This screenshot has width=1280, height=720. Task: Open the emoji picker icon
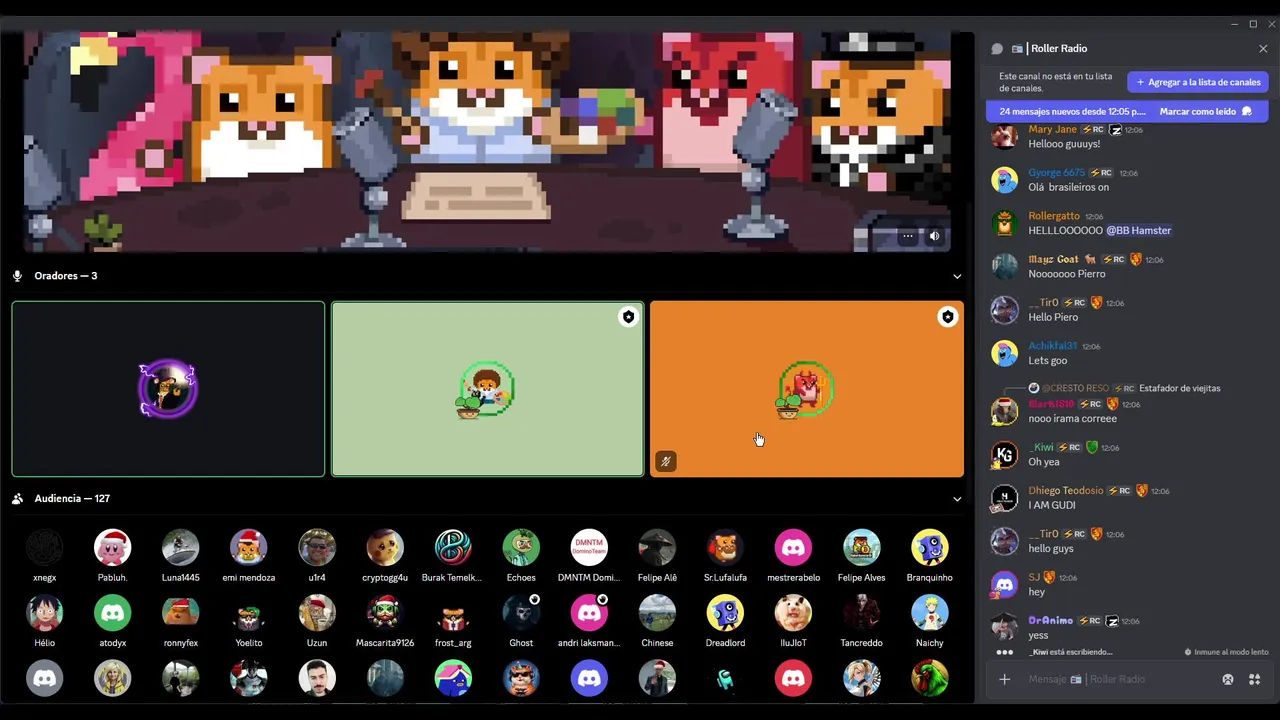(x=1228, y=679)
